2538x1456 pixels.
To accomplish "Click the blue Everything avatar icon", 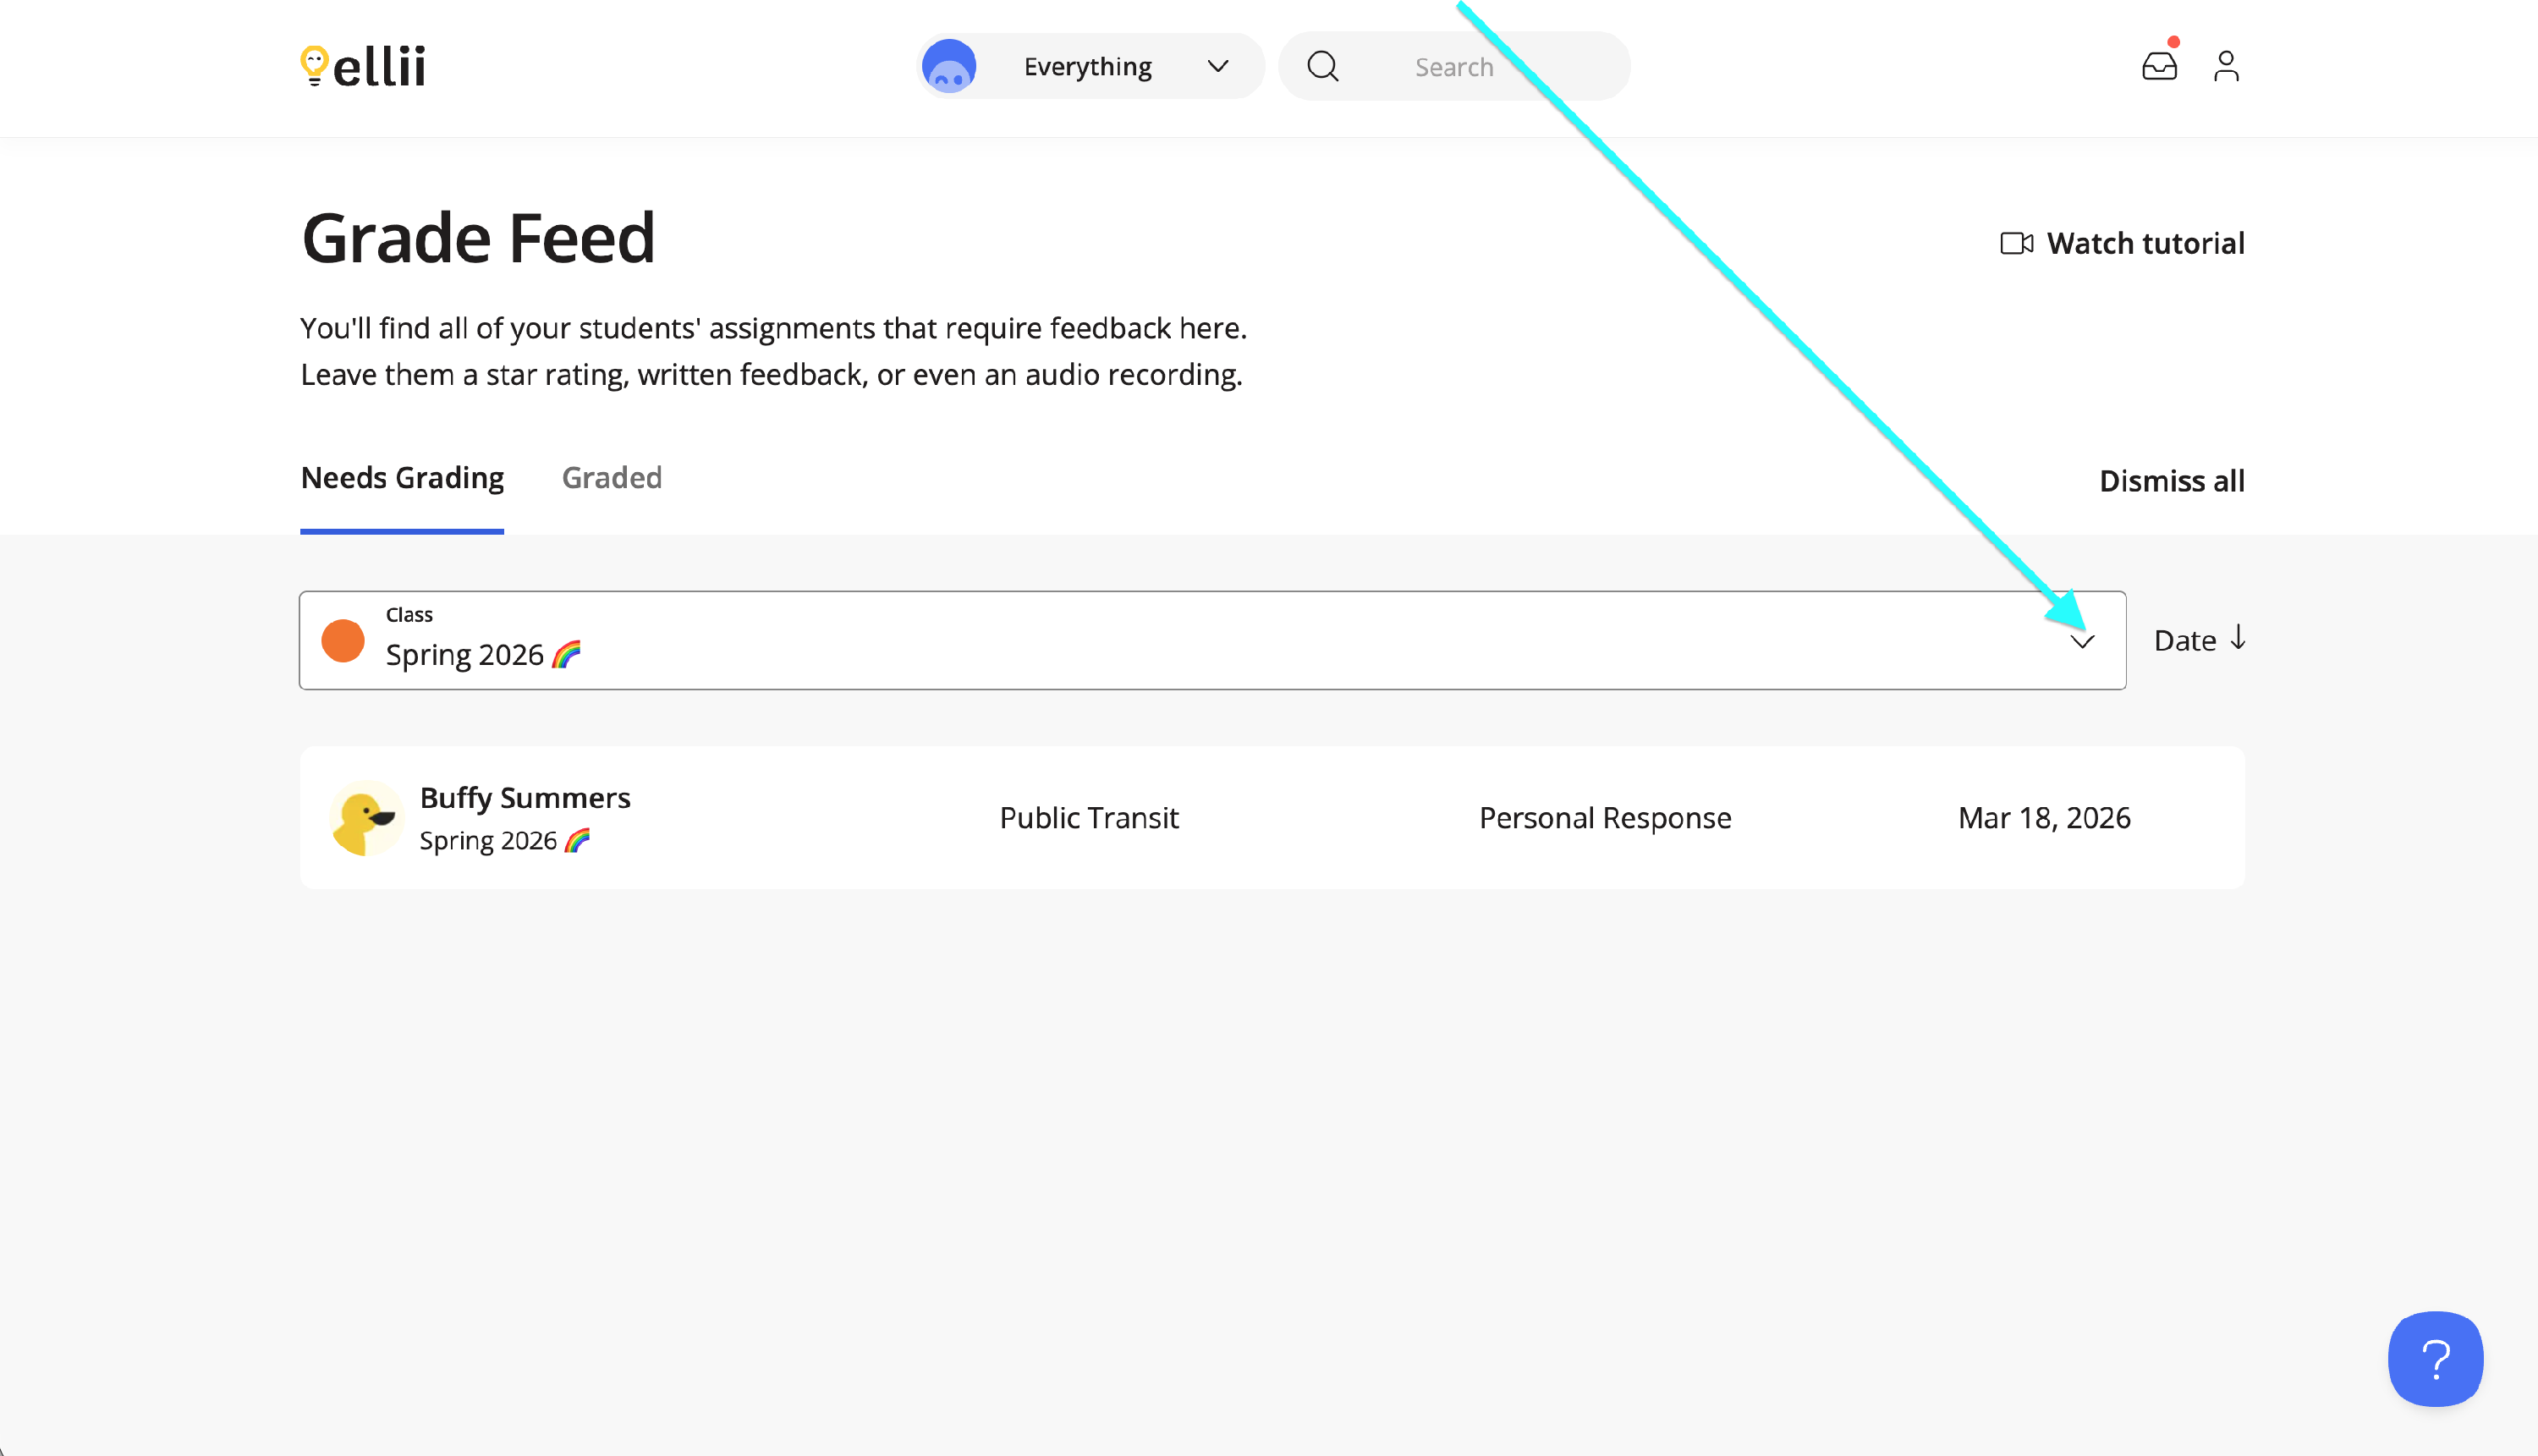I will [949, 66].
